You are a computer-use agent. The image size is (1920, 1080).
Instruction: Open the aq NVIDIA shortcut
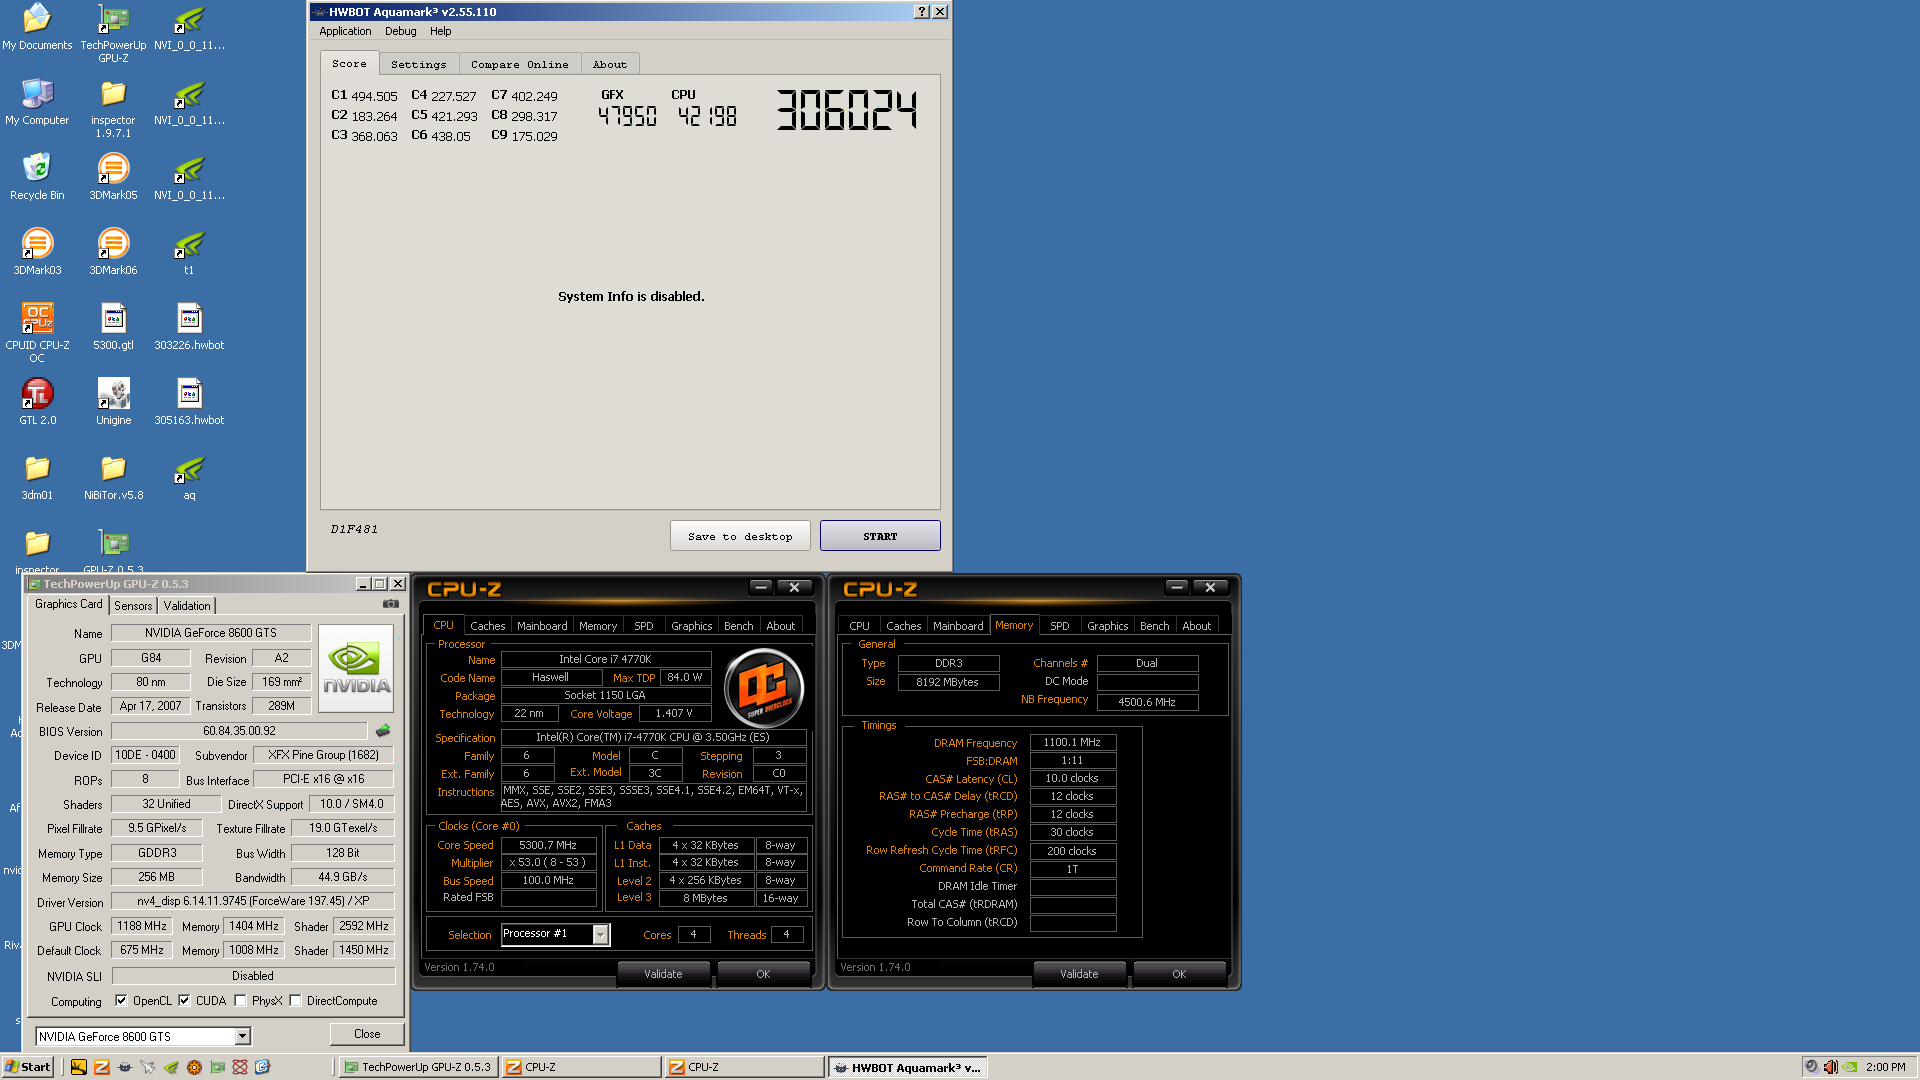pyautogui.click(x=189, y=477)
